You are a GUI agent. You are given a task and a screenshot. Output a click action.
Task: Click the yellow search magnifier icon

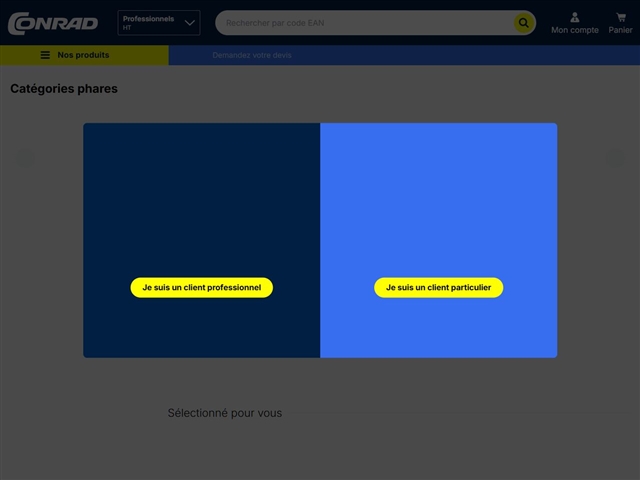pyautogui.click(x=524, y=23)
